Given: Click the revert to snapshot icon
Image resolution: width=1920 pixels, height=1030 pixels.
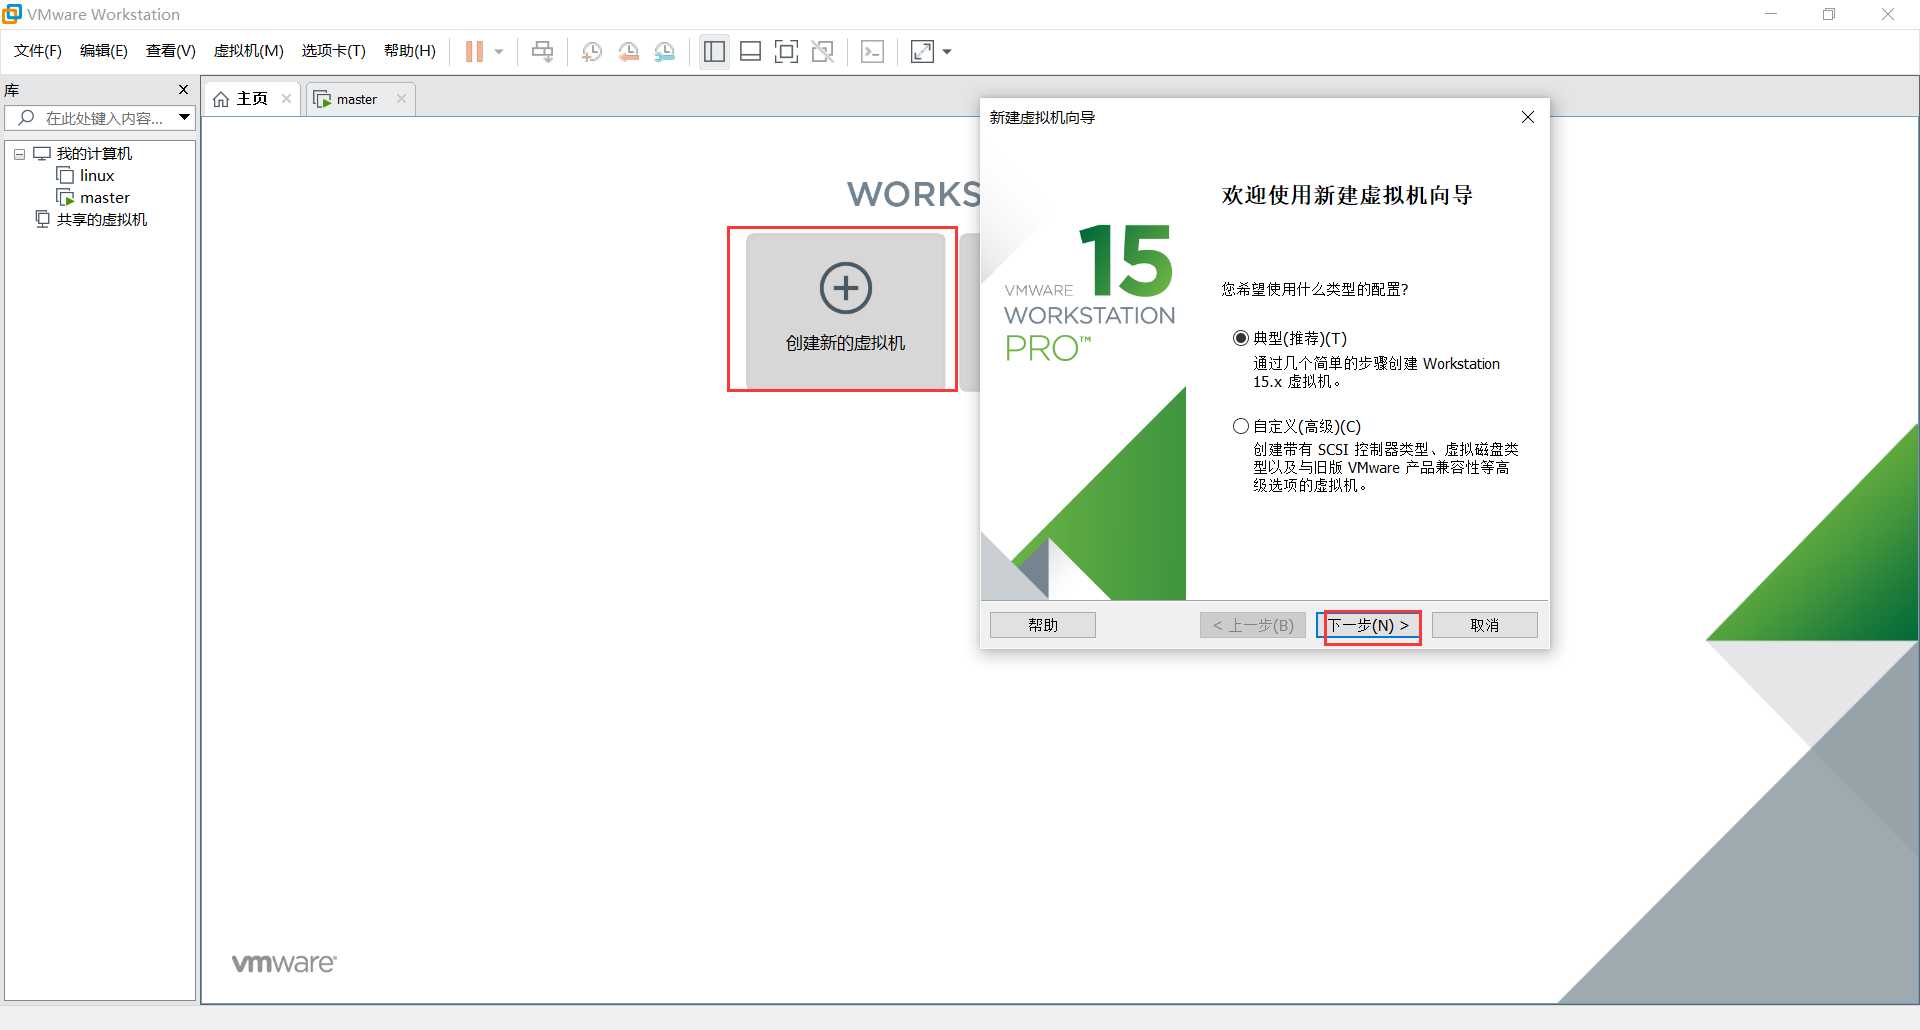Looking at the screenshot, I should point(628,51).
